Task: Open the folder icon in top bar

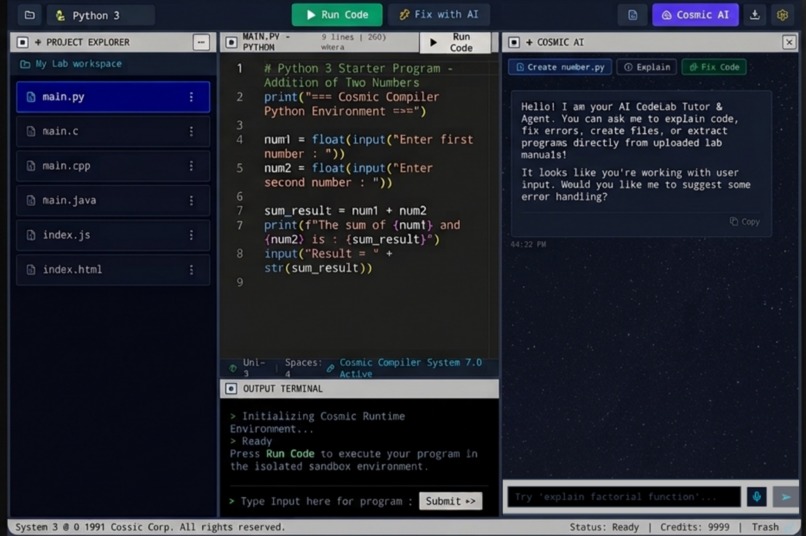Action: coord(30,15)
